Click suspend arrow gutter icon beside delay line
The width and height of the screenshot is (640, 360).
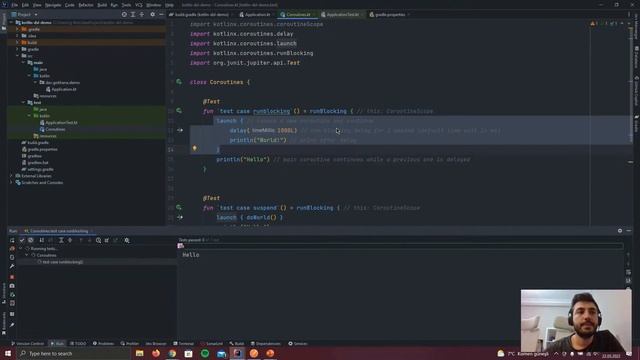click(180, 130)
